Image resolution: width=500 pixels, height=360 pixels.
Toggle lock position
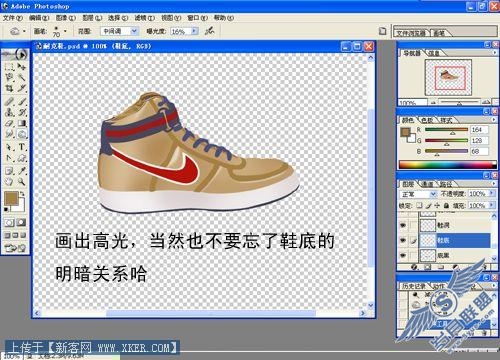tap(437, 206)
